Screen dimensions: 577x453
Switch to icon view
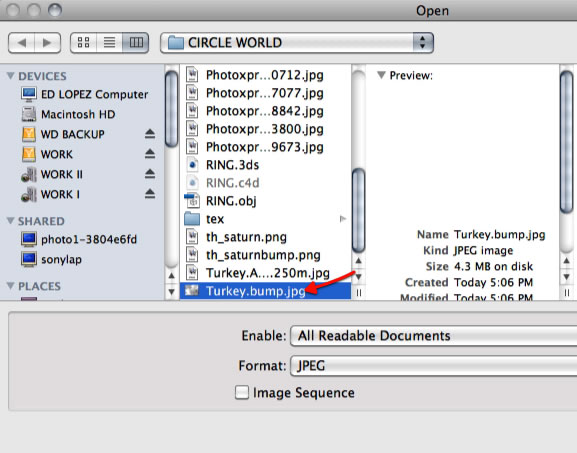pos(84,43)
